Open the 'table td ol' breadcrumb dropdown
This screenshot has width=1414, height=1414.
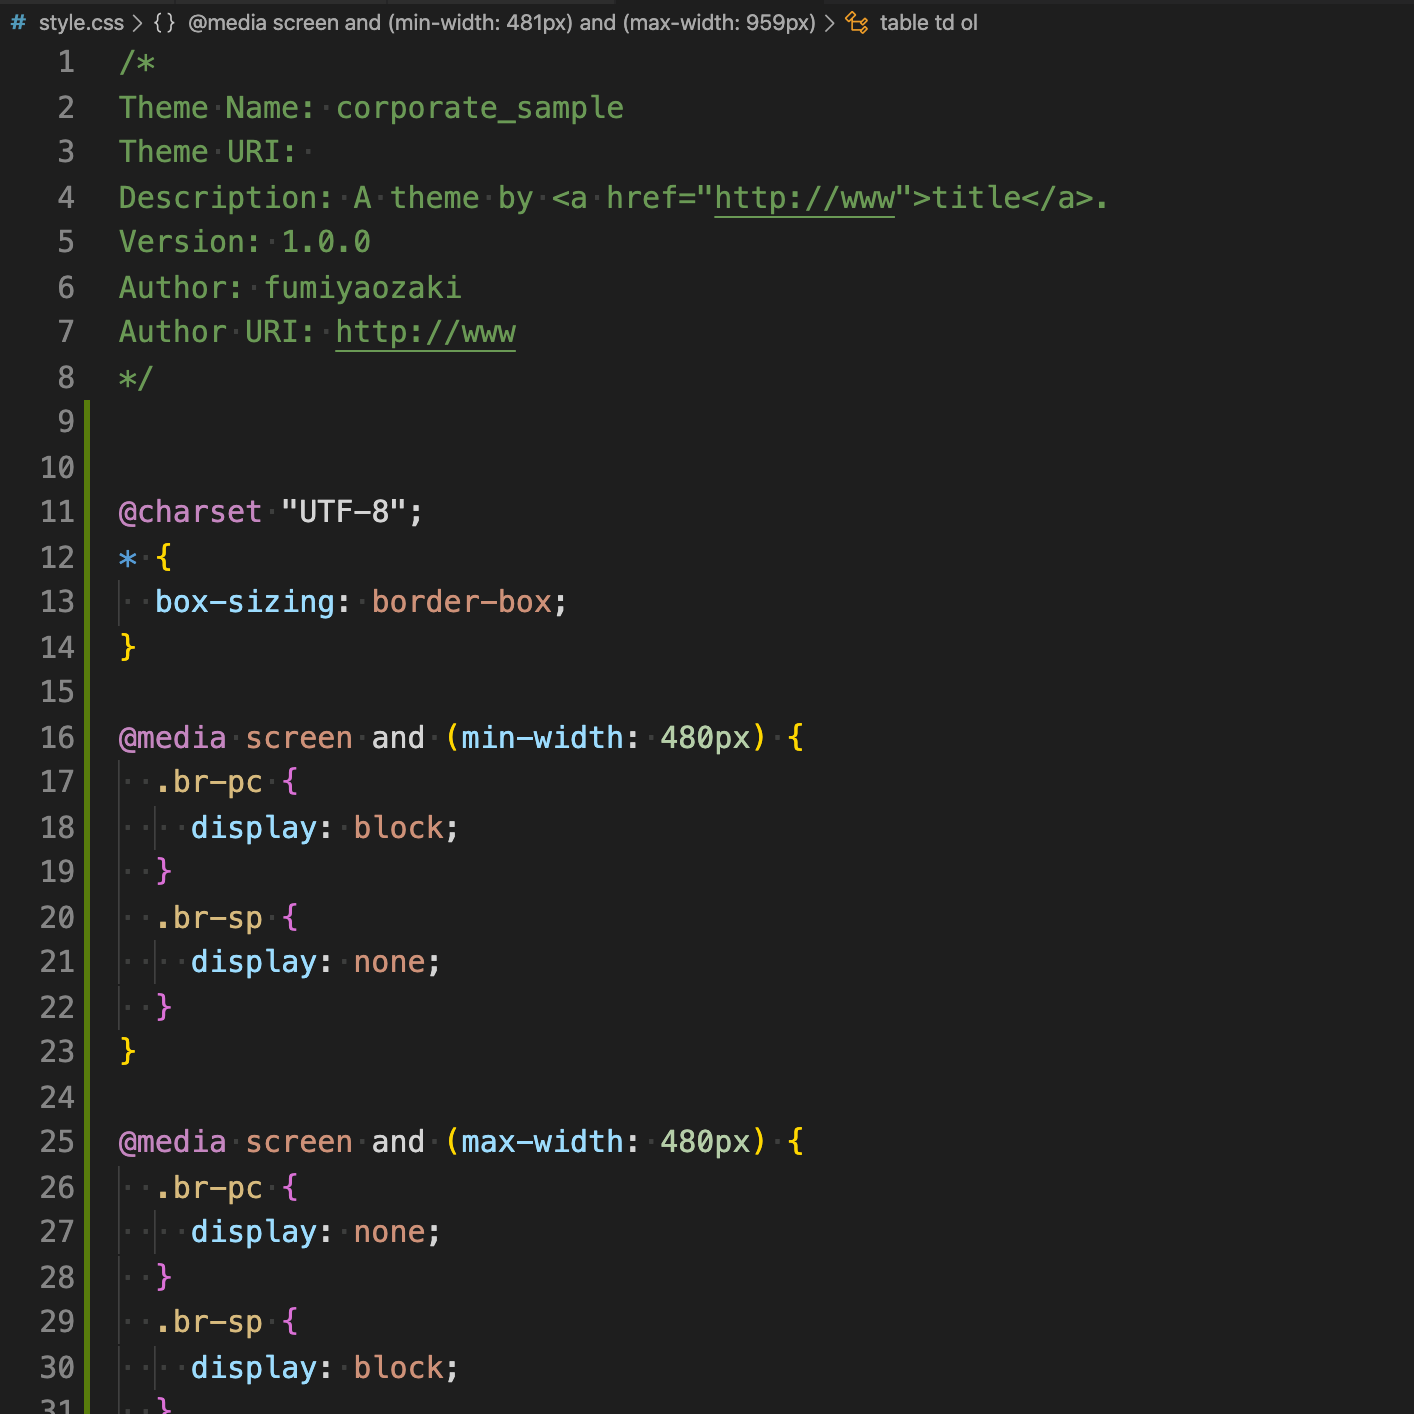point(928,22)
